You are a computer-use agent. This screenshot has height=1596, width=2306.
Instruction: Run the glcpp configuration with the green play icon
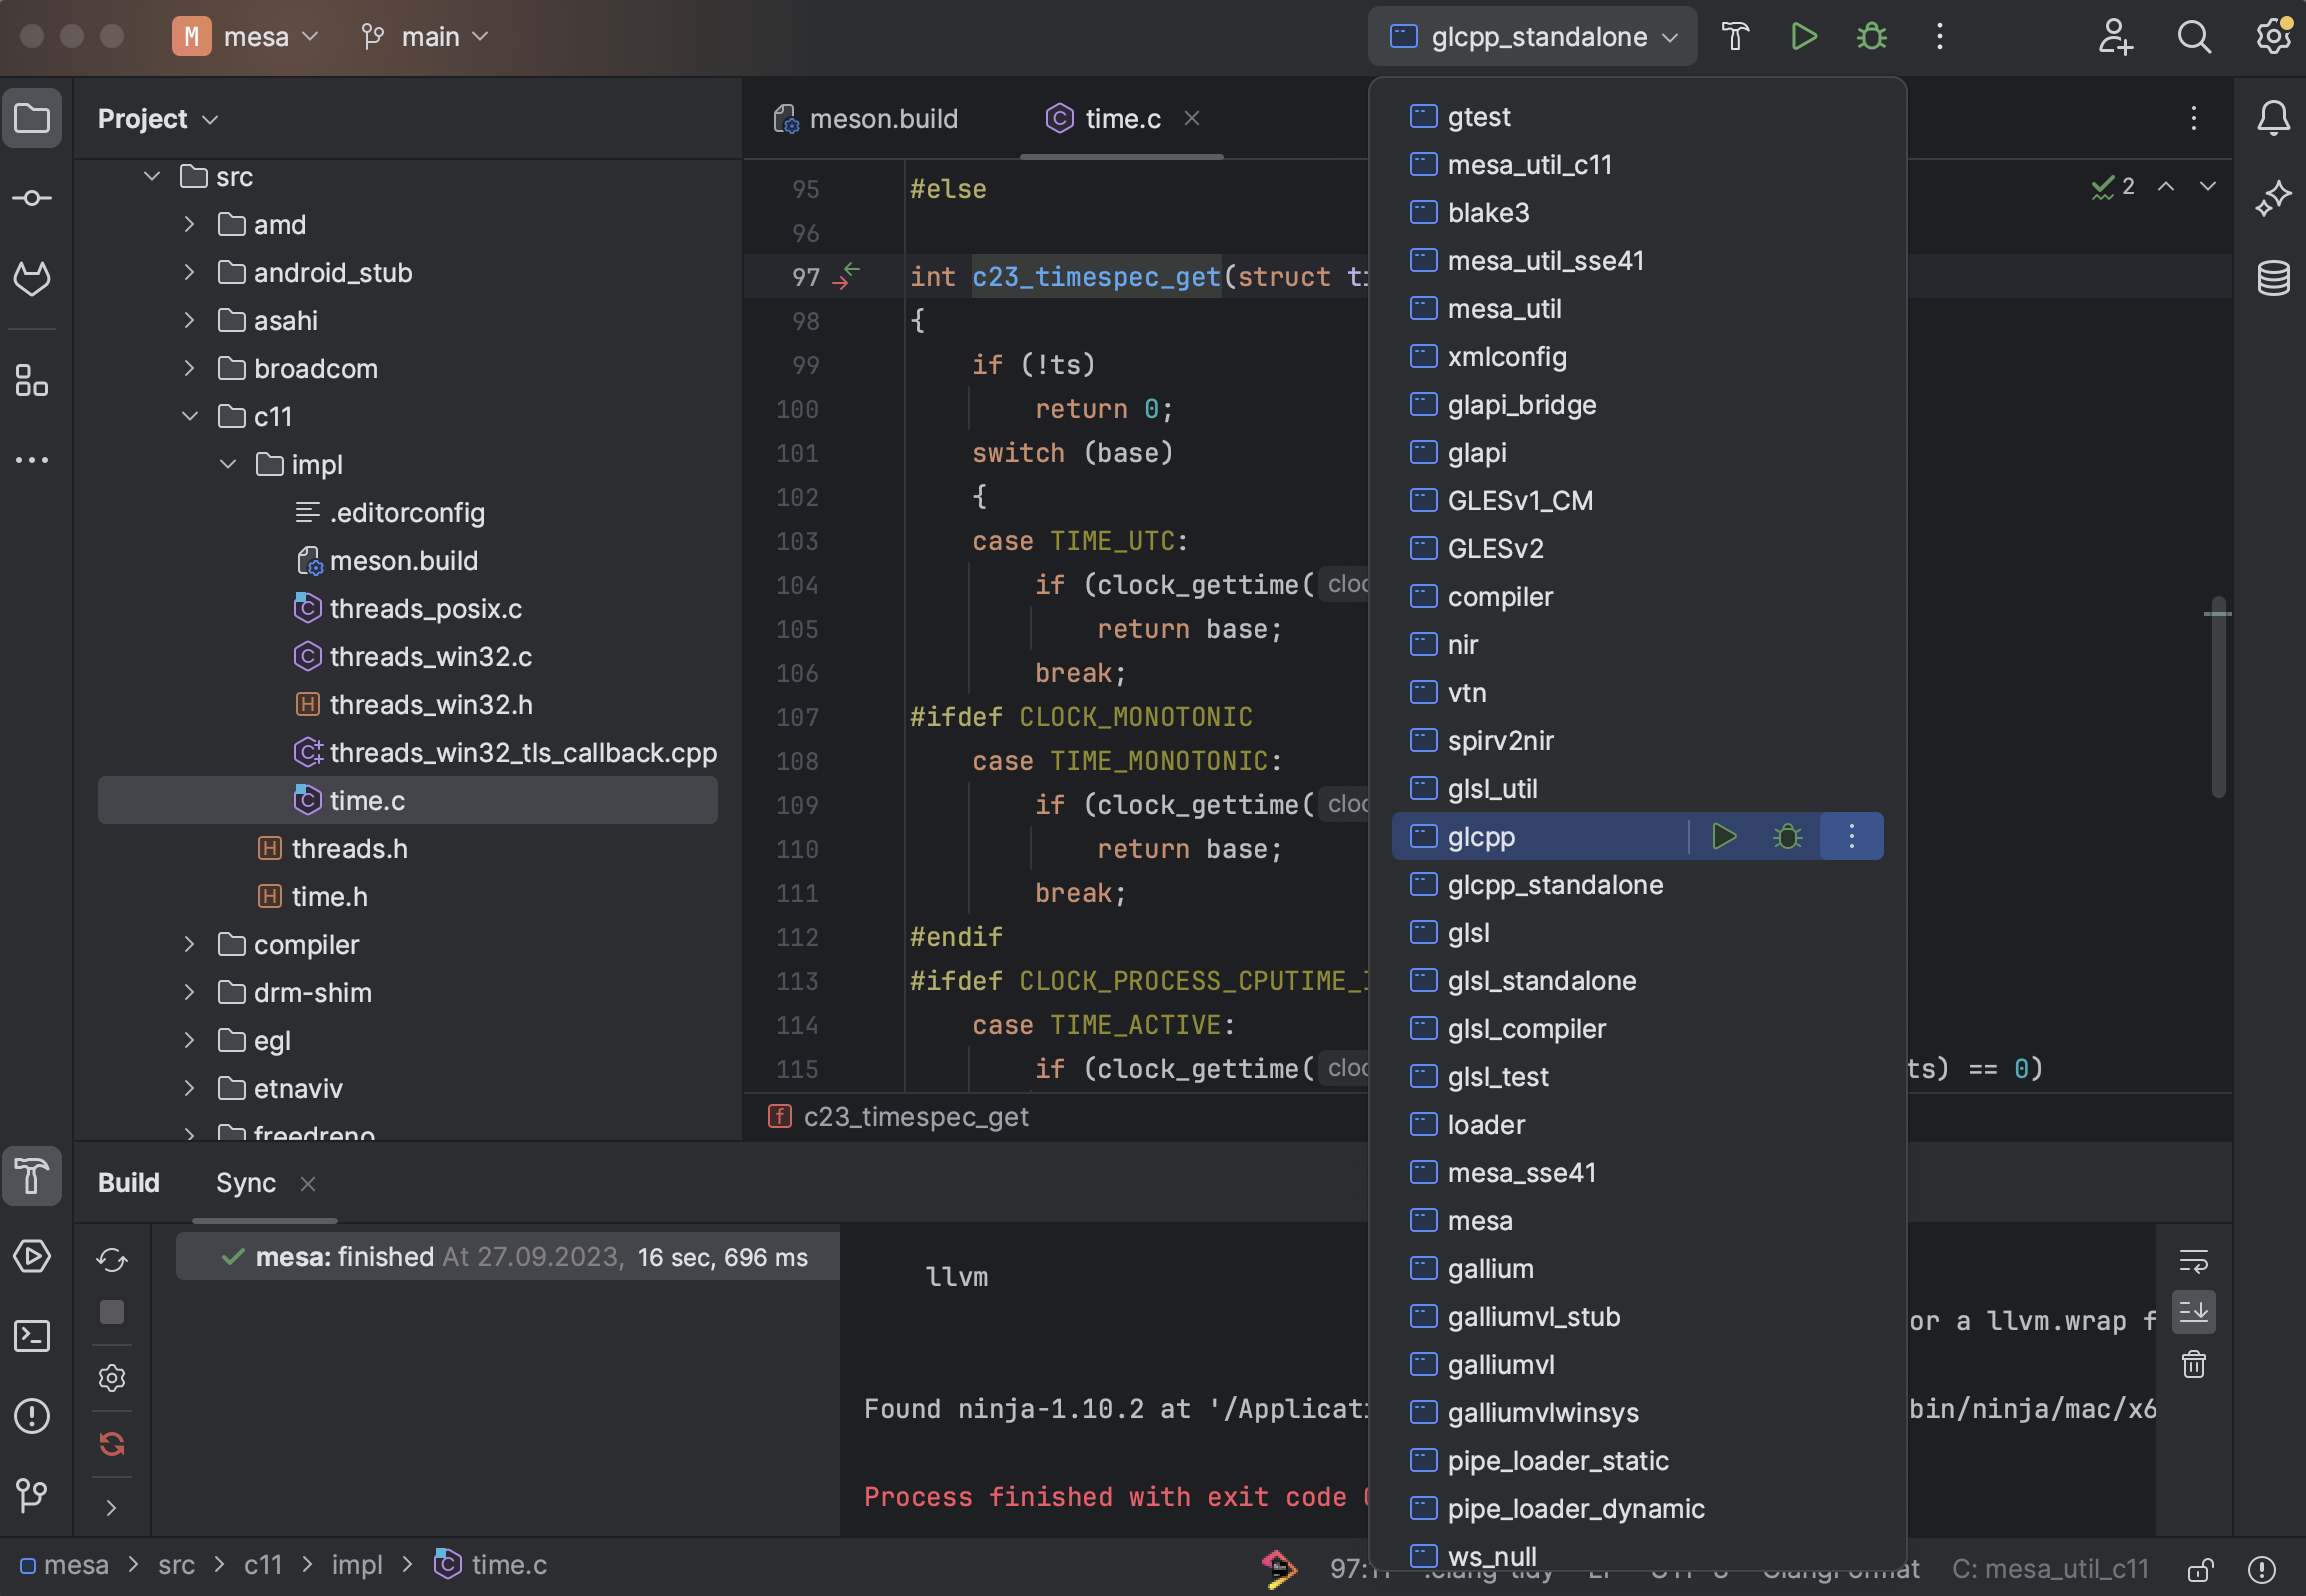pyautogui.click(x=1724, y=836)
